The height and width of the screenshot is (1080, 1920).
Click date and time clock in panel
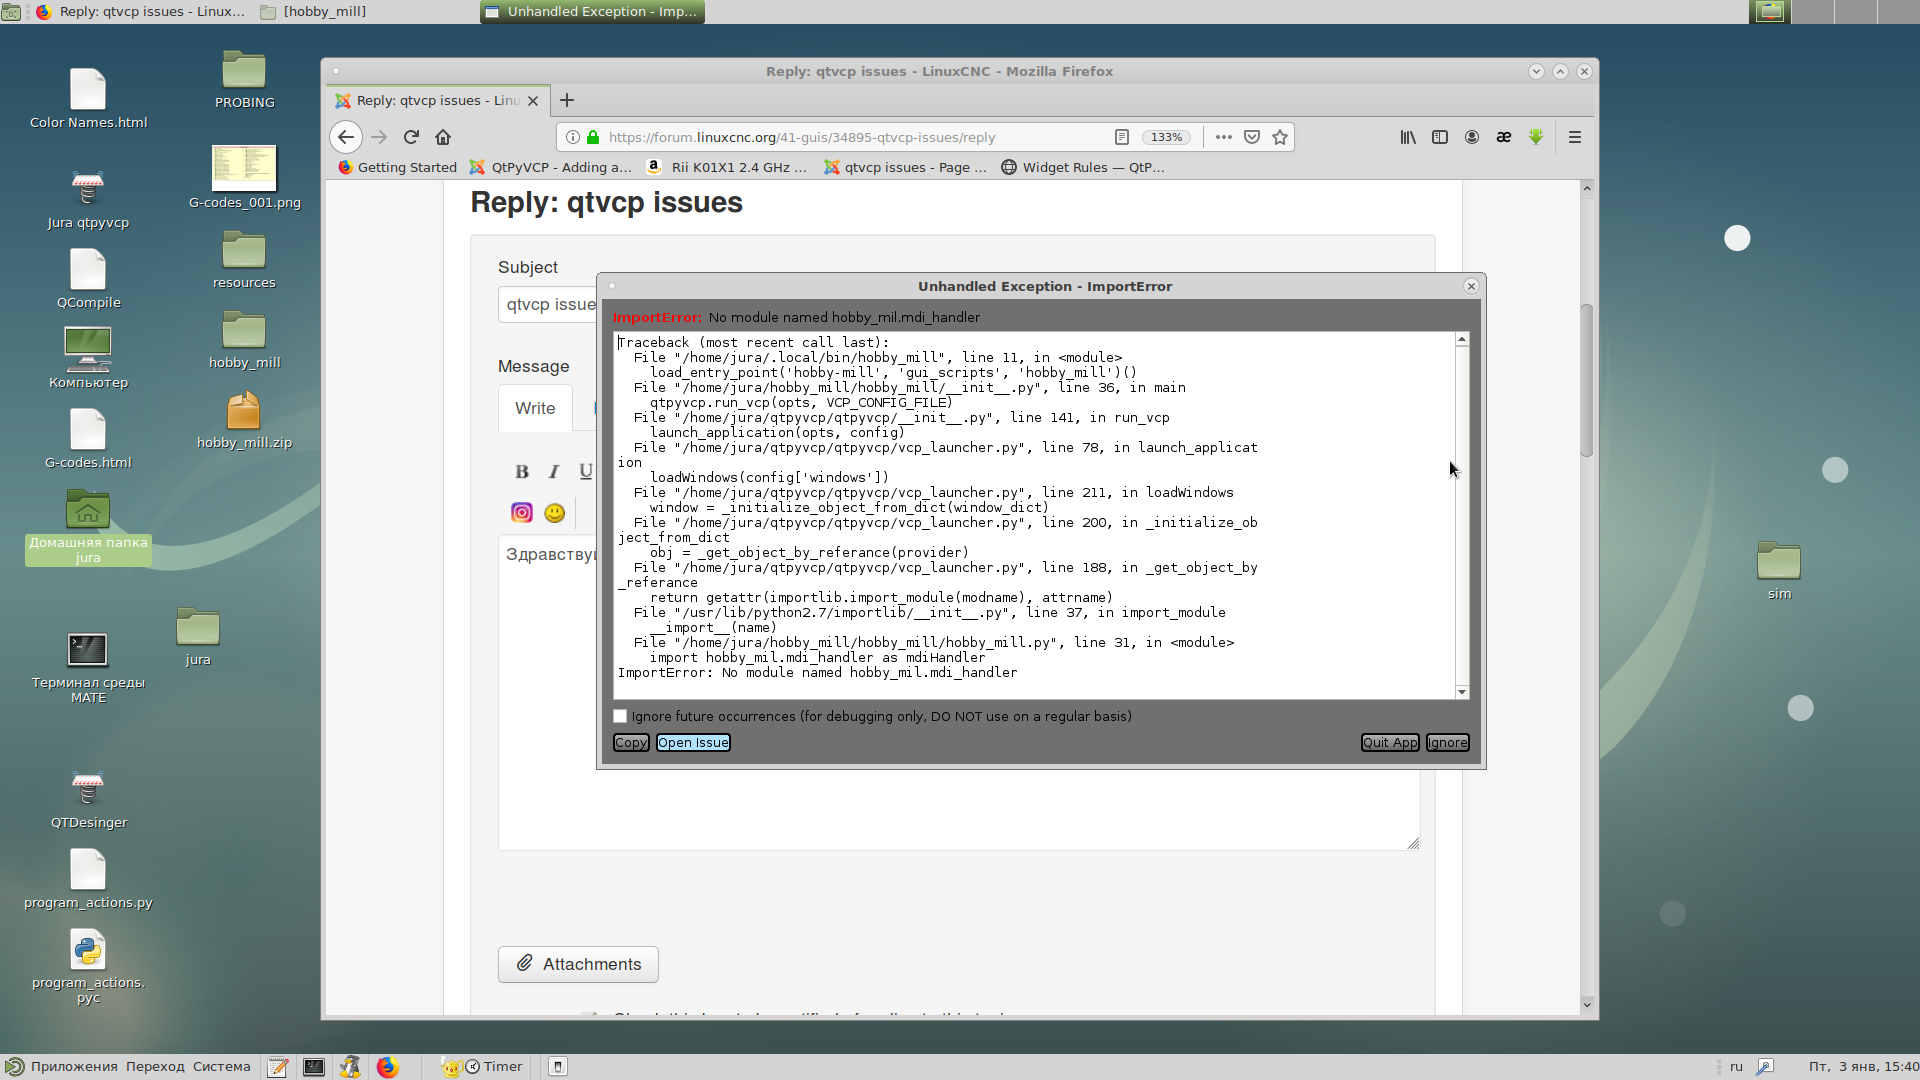1863,1067
